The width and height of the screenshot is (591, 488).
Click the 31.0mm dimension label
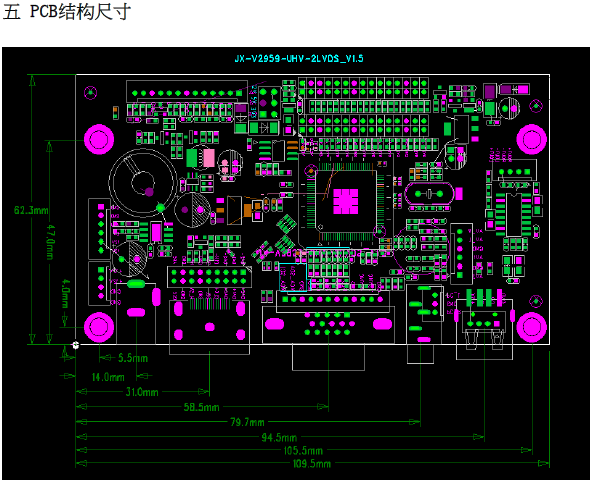coord(142,392)
